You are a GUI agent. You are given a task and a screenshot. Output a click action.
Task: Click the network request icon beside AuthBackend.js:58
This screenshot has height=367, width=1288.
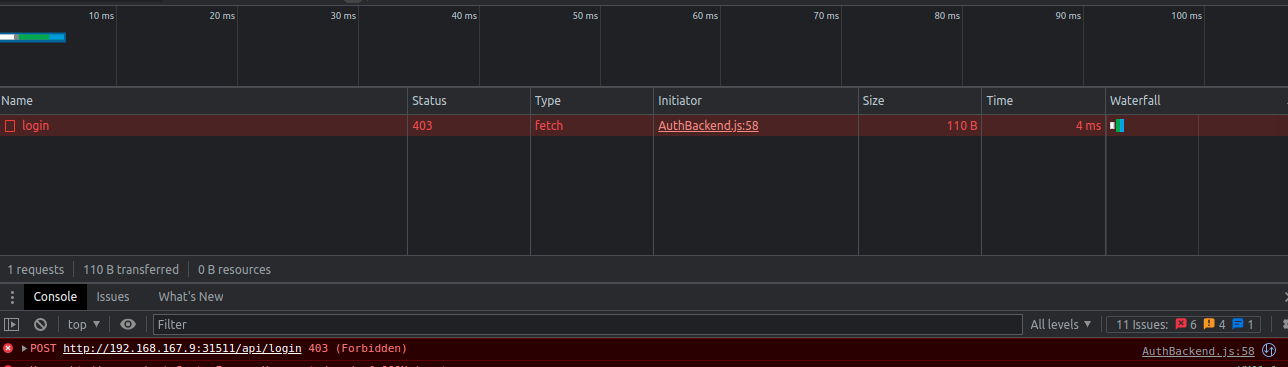coord(1269,350)
